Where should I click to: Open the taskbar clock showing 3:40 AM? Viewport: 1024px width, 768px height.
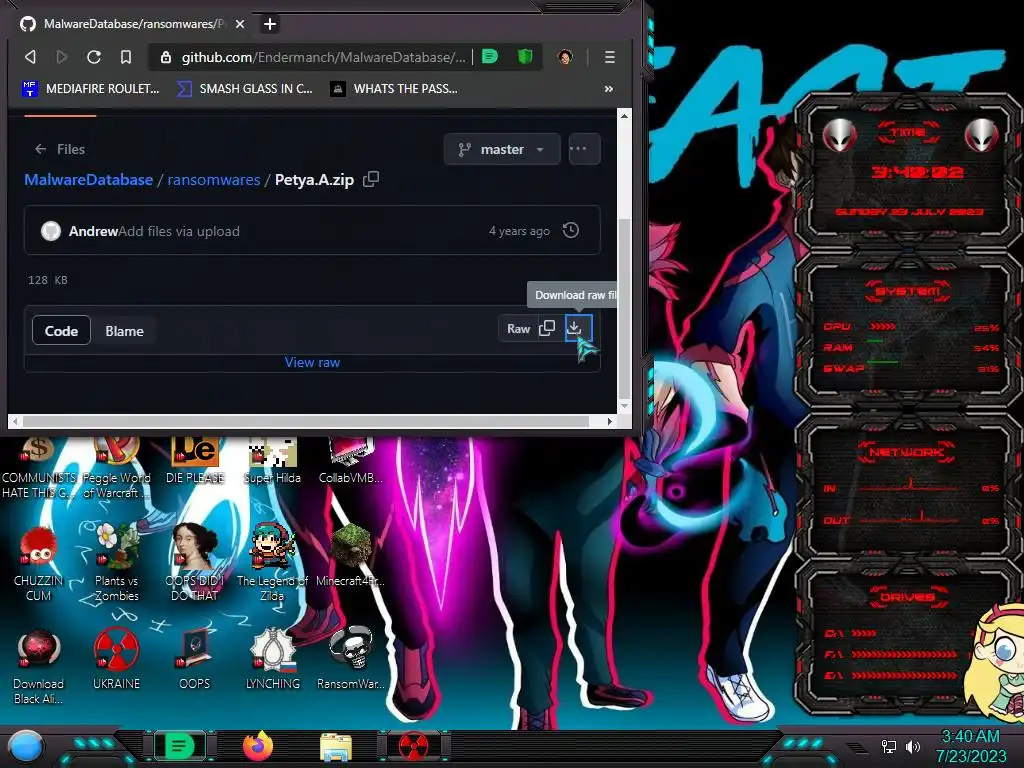[971, 746]
